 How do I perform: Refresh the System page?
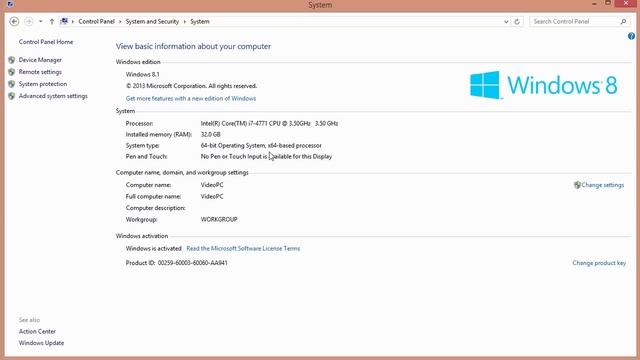click(517, 22)
